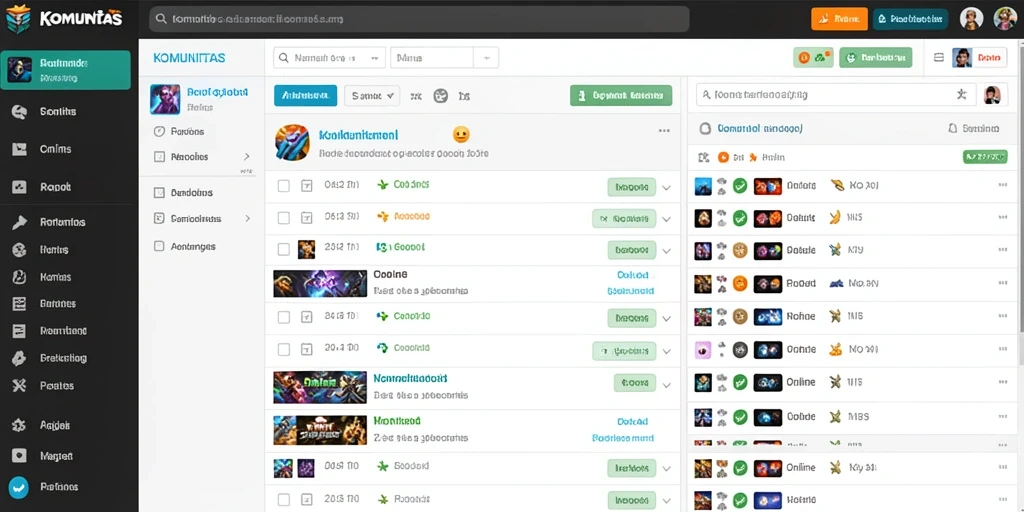Screen dimensions: 1024x512
Task: Tick the checkbox on the first list row
Action: tap(283, 186)
